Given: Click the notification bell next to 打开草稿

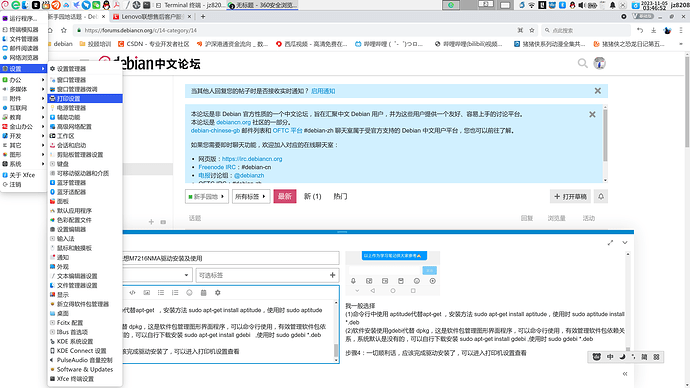Looking at the screenshot, I should click(601, 197).
